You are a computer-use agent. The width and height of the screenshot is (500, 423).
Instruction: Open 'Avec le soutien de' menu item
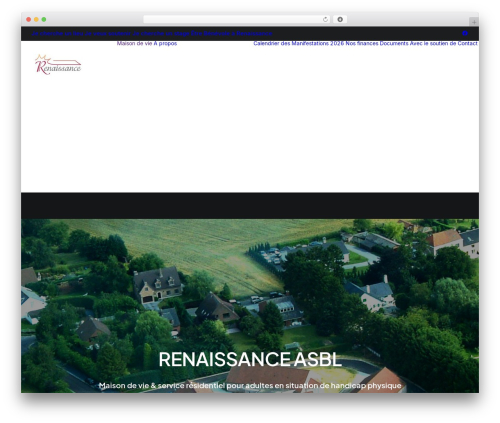pyautogui.click(x=433, y=43)
